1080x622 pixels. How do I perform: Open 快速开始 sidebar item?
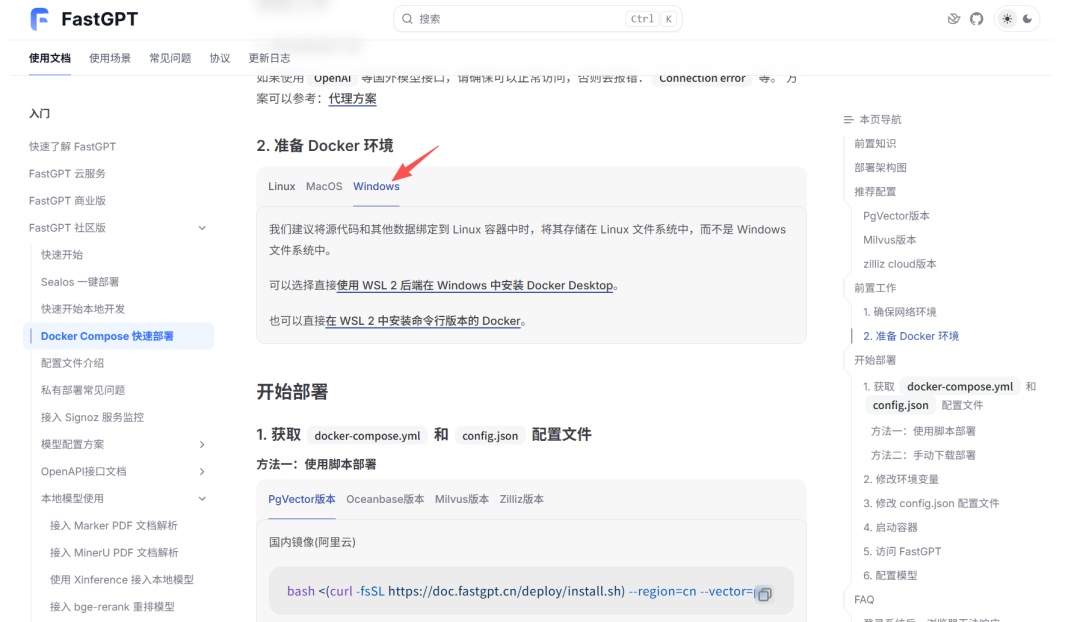tap(62, 255)
